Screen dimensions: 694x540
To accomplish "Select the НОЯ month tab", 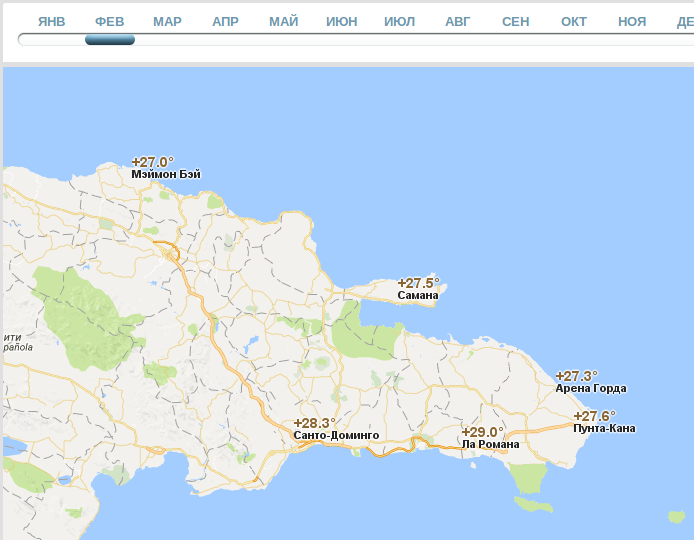I will 632,21.
